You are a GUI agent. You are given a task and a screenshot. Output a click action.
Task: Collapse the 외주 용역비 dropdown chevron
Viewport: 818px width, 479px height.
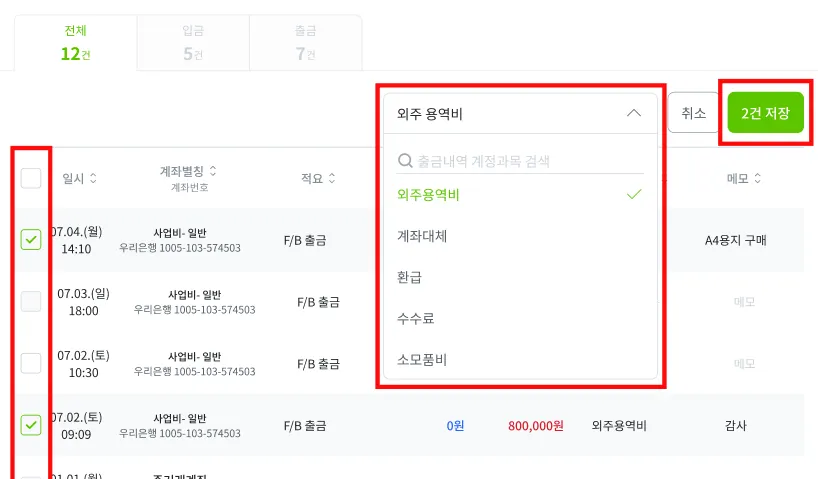tap(634, 114)
